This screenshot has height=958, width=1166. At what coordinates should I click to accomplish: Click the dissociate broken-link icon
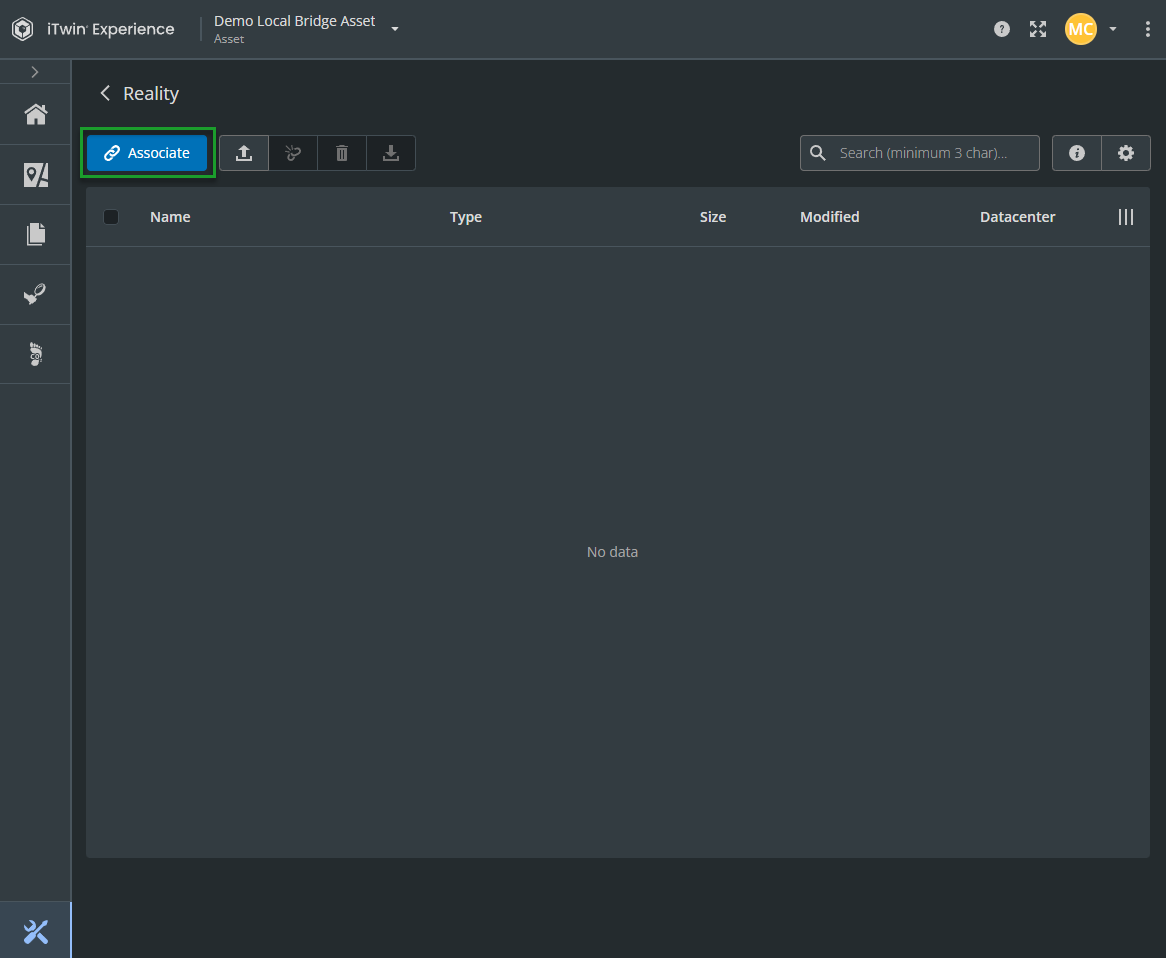click(293, 152)
